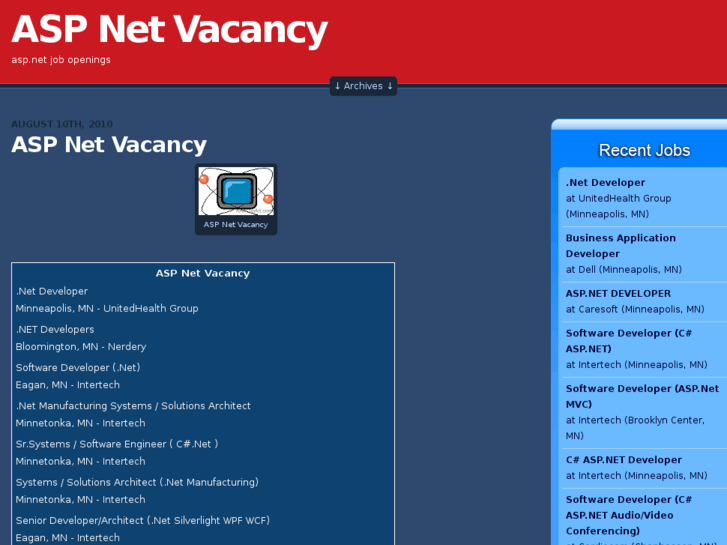Open the ASP Net Vacancy site title

click(x=169, y=30)
